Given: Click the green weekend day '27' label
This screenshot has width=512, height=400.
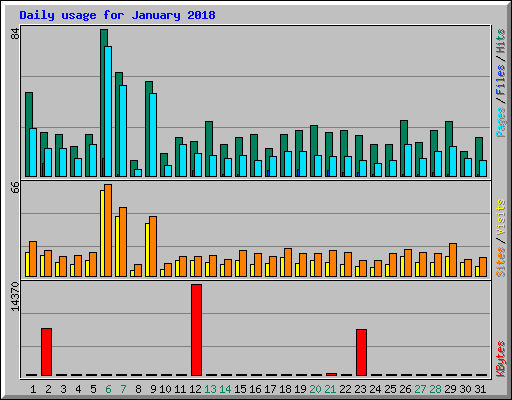Looking at the screenshot, I should [420, 389].
